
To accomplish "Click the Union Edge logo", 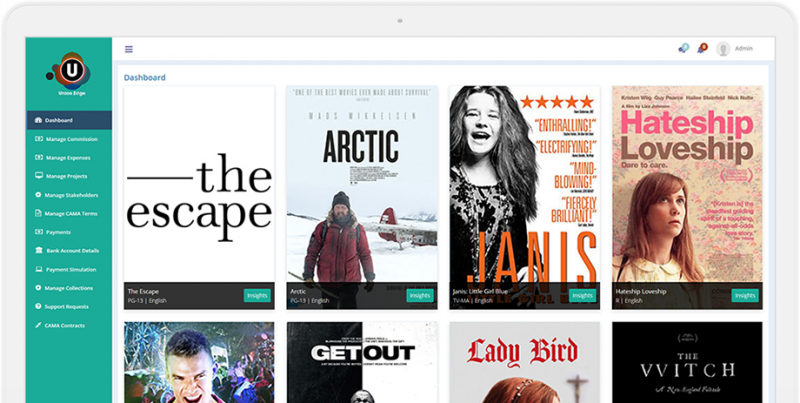I will coord(69,71).
